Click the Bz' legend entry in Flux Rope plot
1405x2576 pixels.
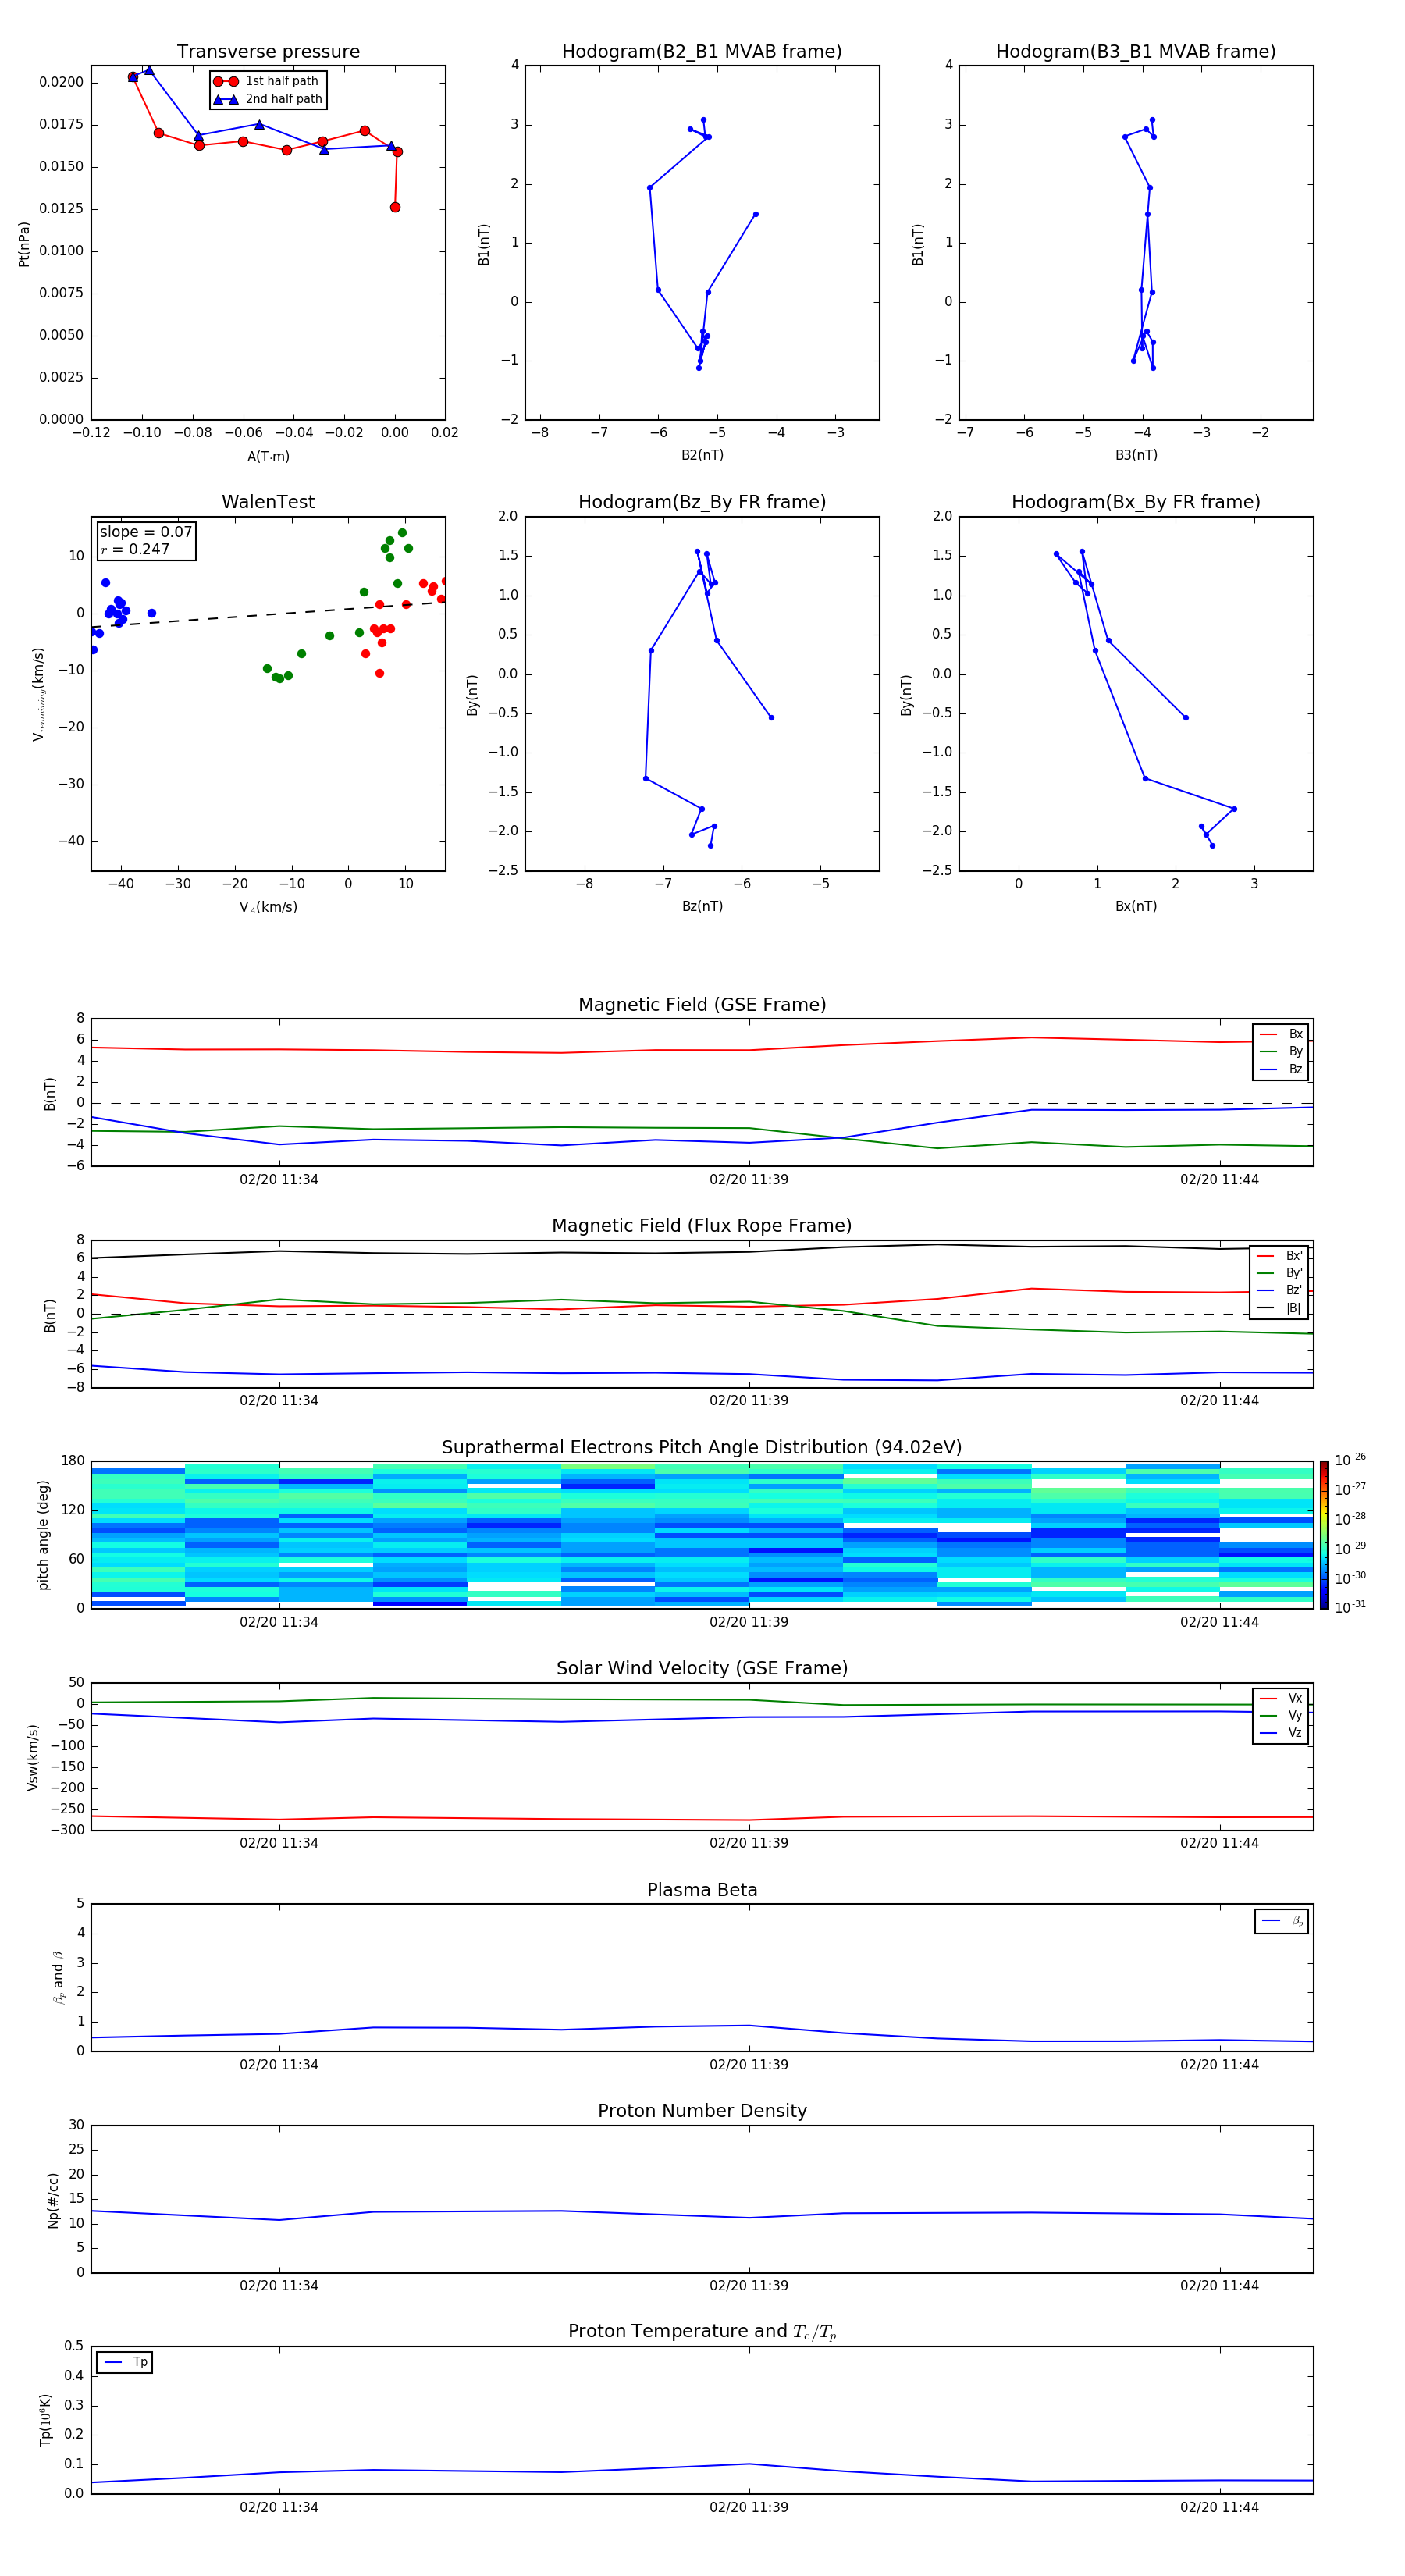pos(1279,1290)
